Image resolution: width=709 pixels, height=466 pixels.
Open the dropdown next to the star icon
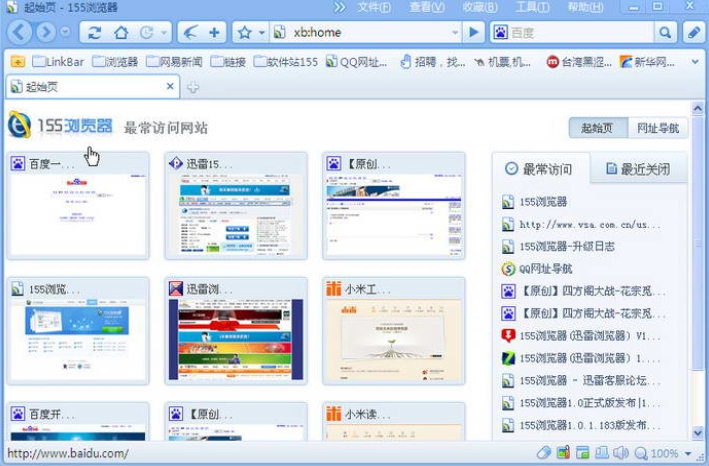(261, 33)
